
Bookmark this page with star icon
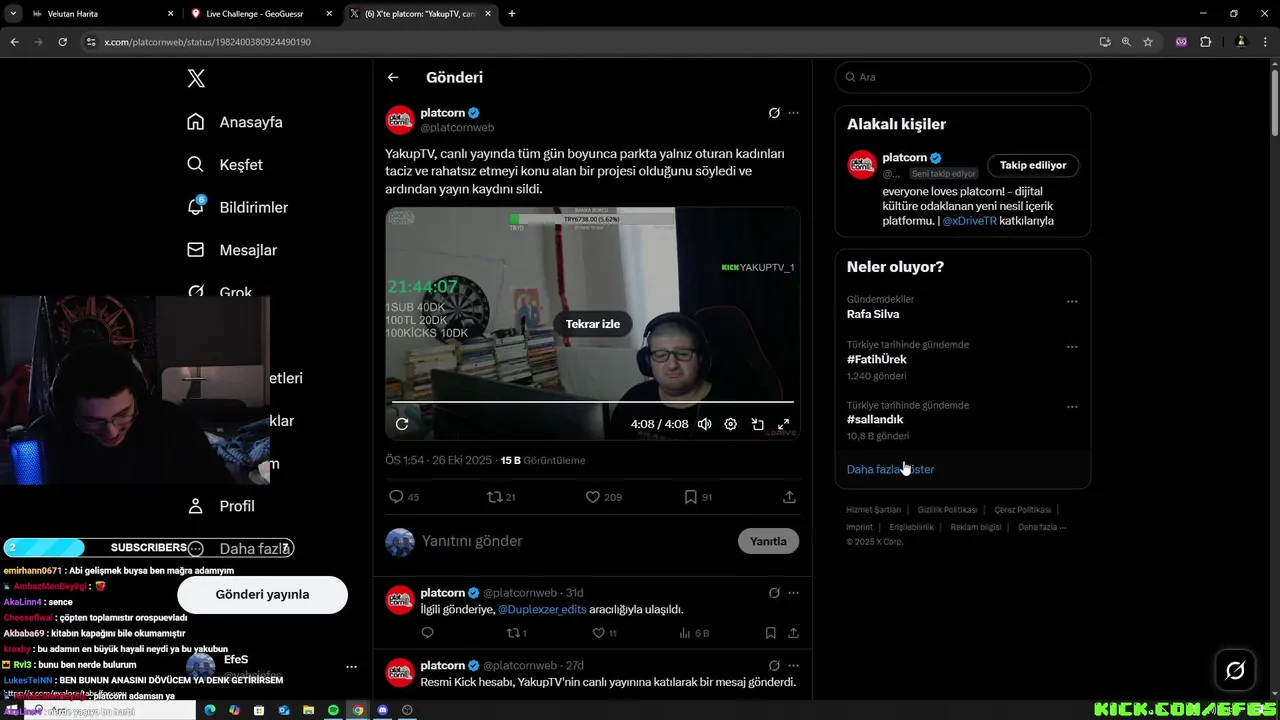1148,42
